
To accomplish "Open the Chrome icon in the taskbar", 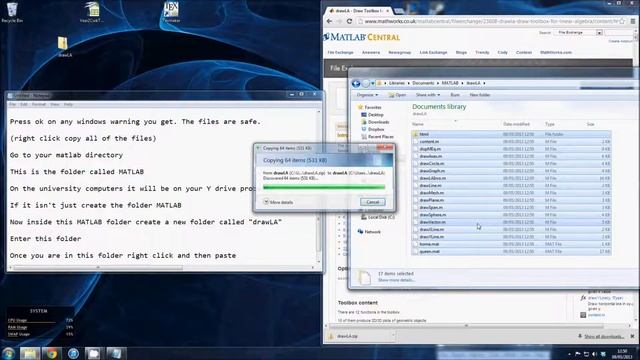I will coord(52,353).
